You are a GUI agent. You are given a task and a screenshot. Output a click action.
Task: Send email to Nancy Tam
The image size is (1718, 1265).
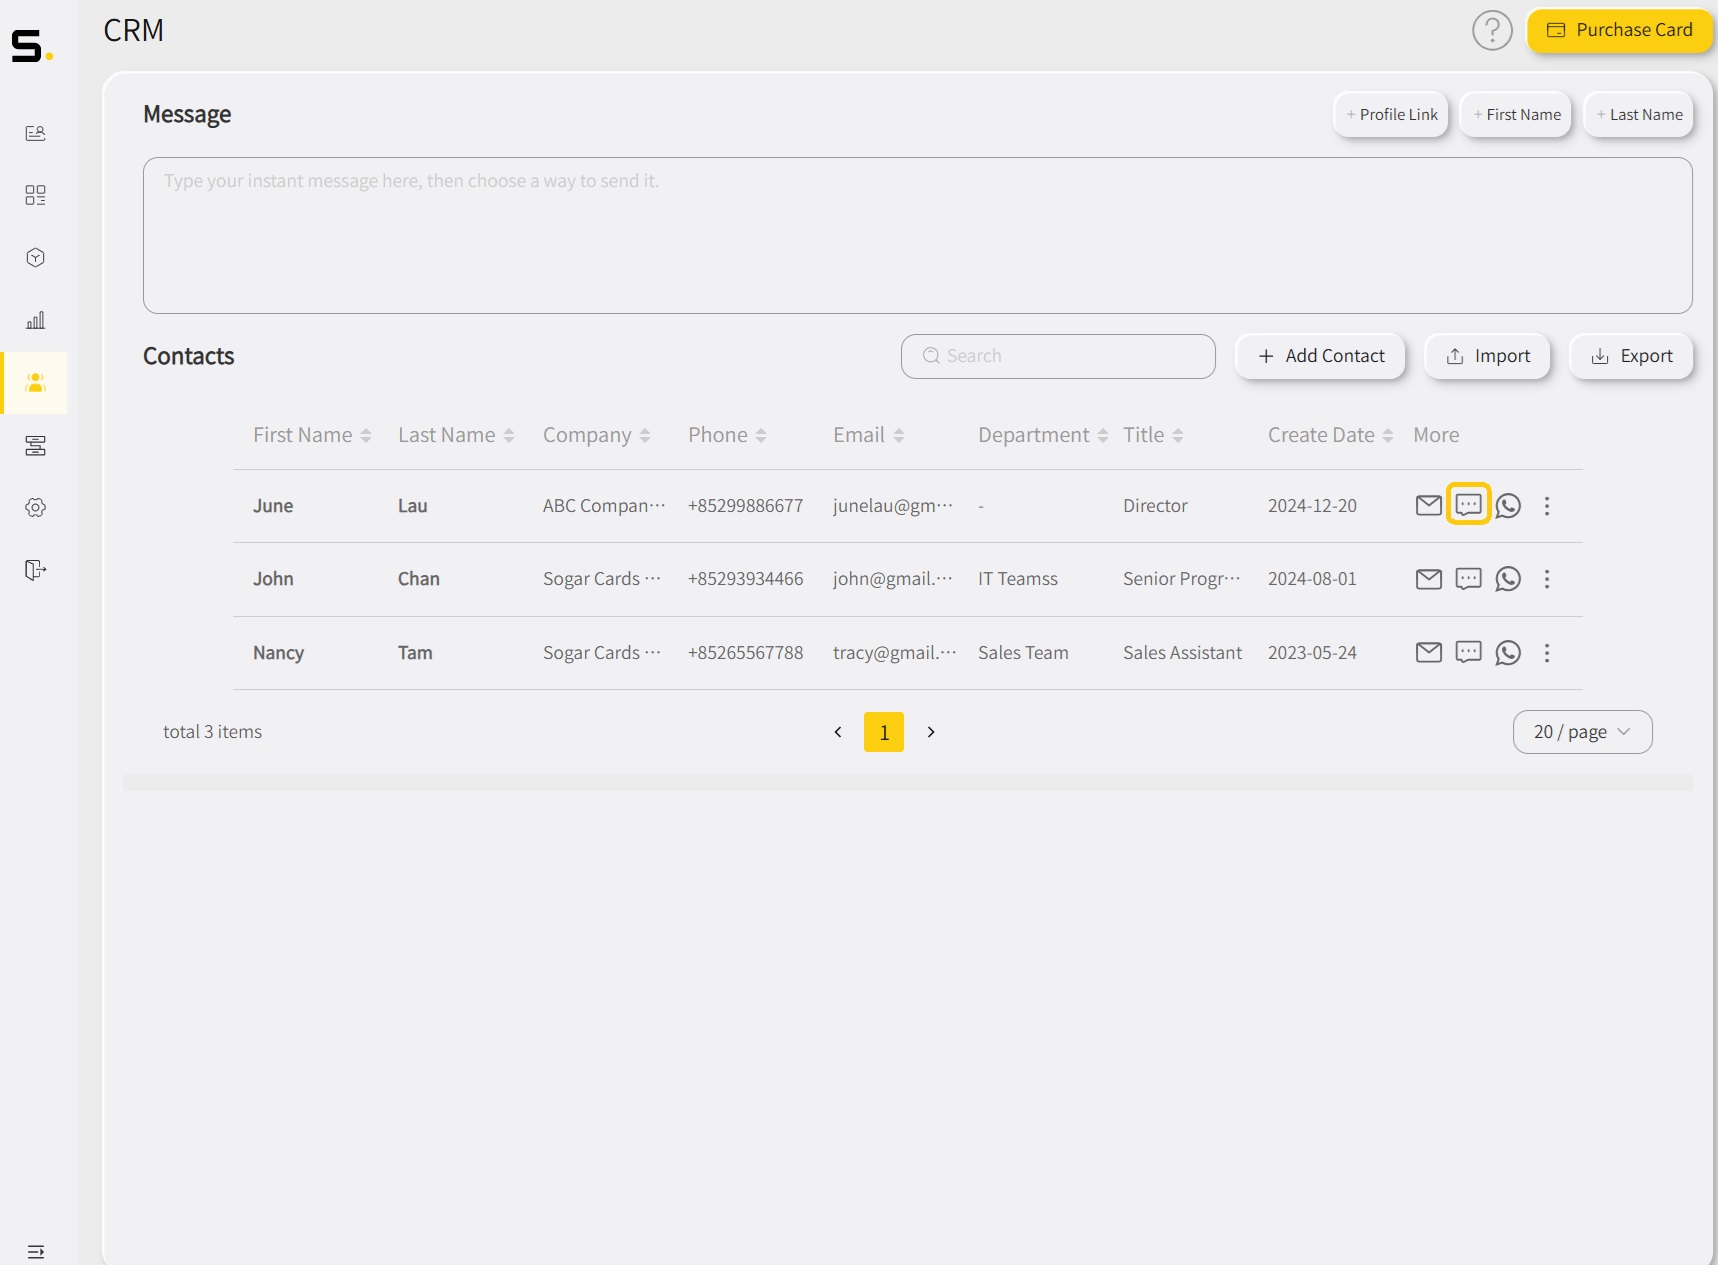pos(1429,653)
